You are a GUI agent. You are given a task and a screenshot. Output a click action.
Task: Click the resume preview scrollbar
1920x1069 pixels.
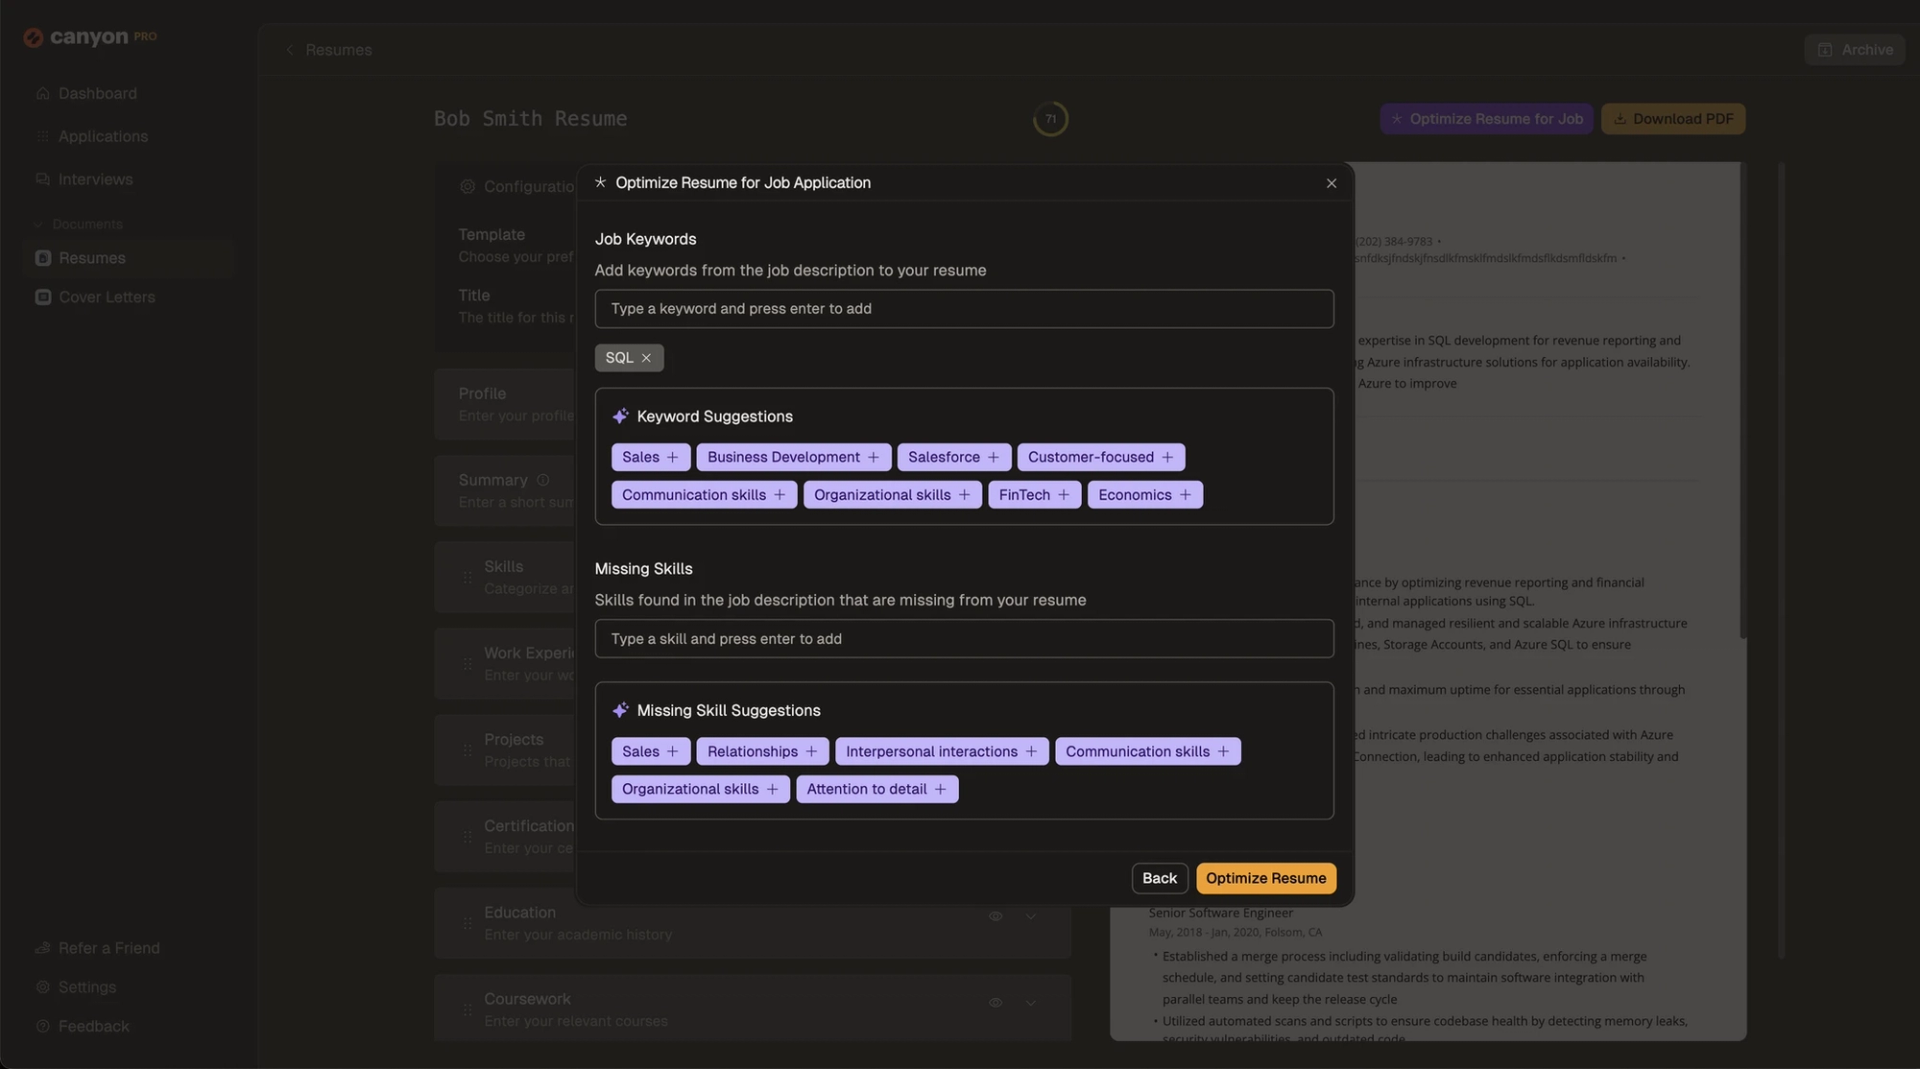tap(1743, 400)
